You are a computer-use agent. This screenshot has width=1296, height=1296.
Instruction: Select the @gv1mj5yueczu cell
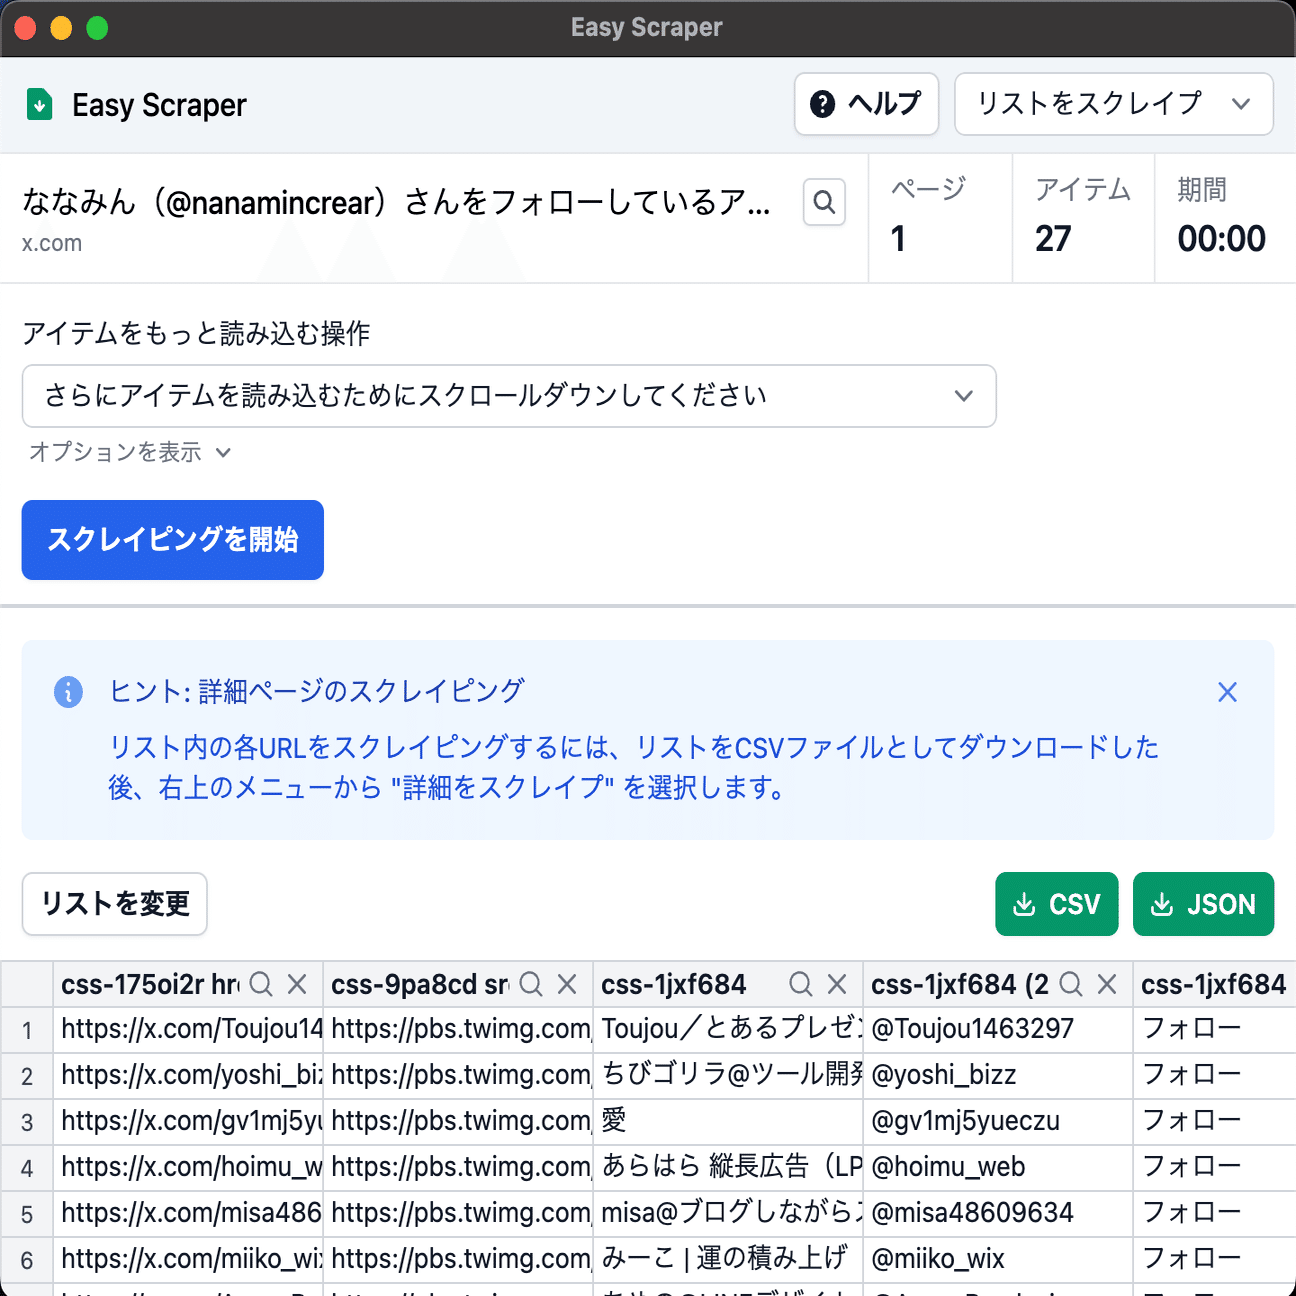998,1121
